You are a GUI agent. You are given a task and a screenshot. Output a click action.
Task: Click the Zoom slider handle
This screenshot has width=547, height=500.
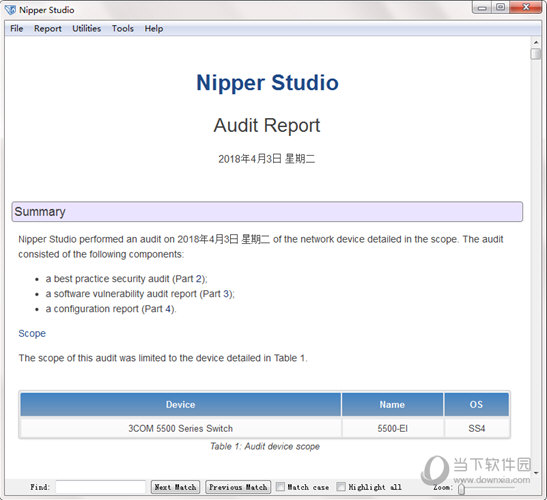coord(461,489)
